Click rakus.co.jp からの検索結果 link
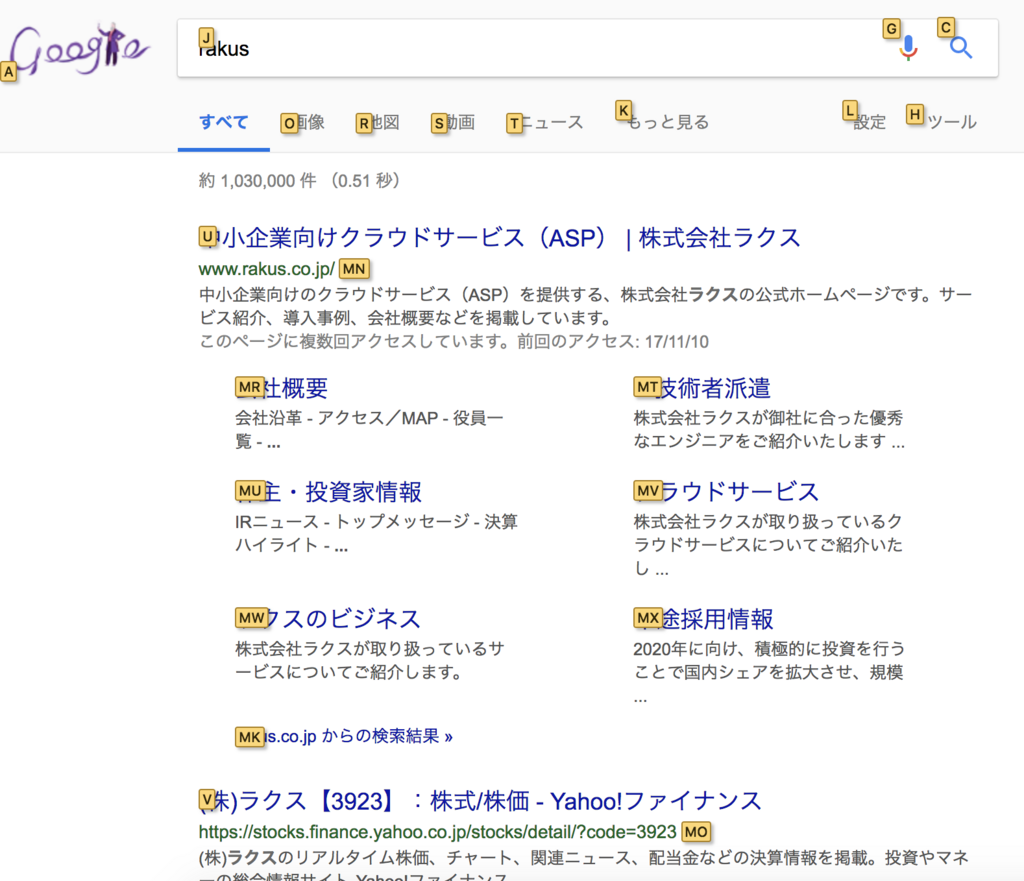The image size is (1024, 881). pyautogui.click(x=344, y=737)
